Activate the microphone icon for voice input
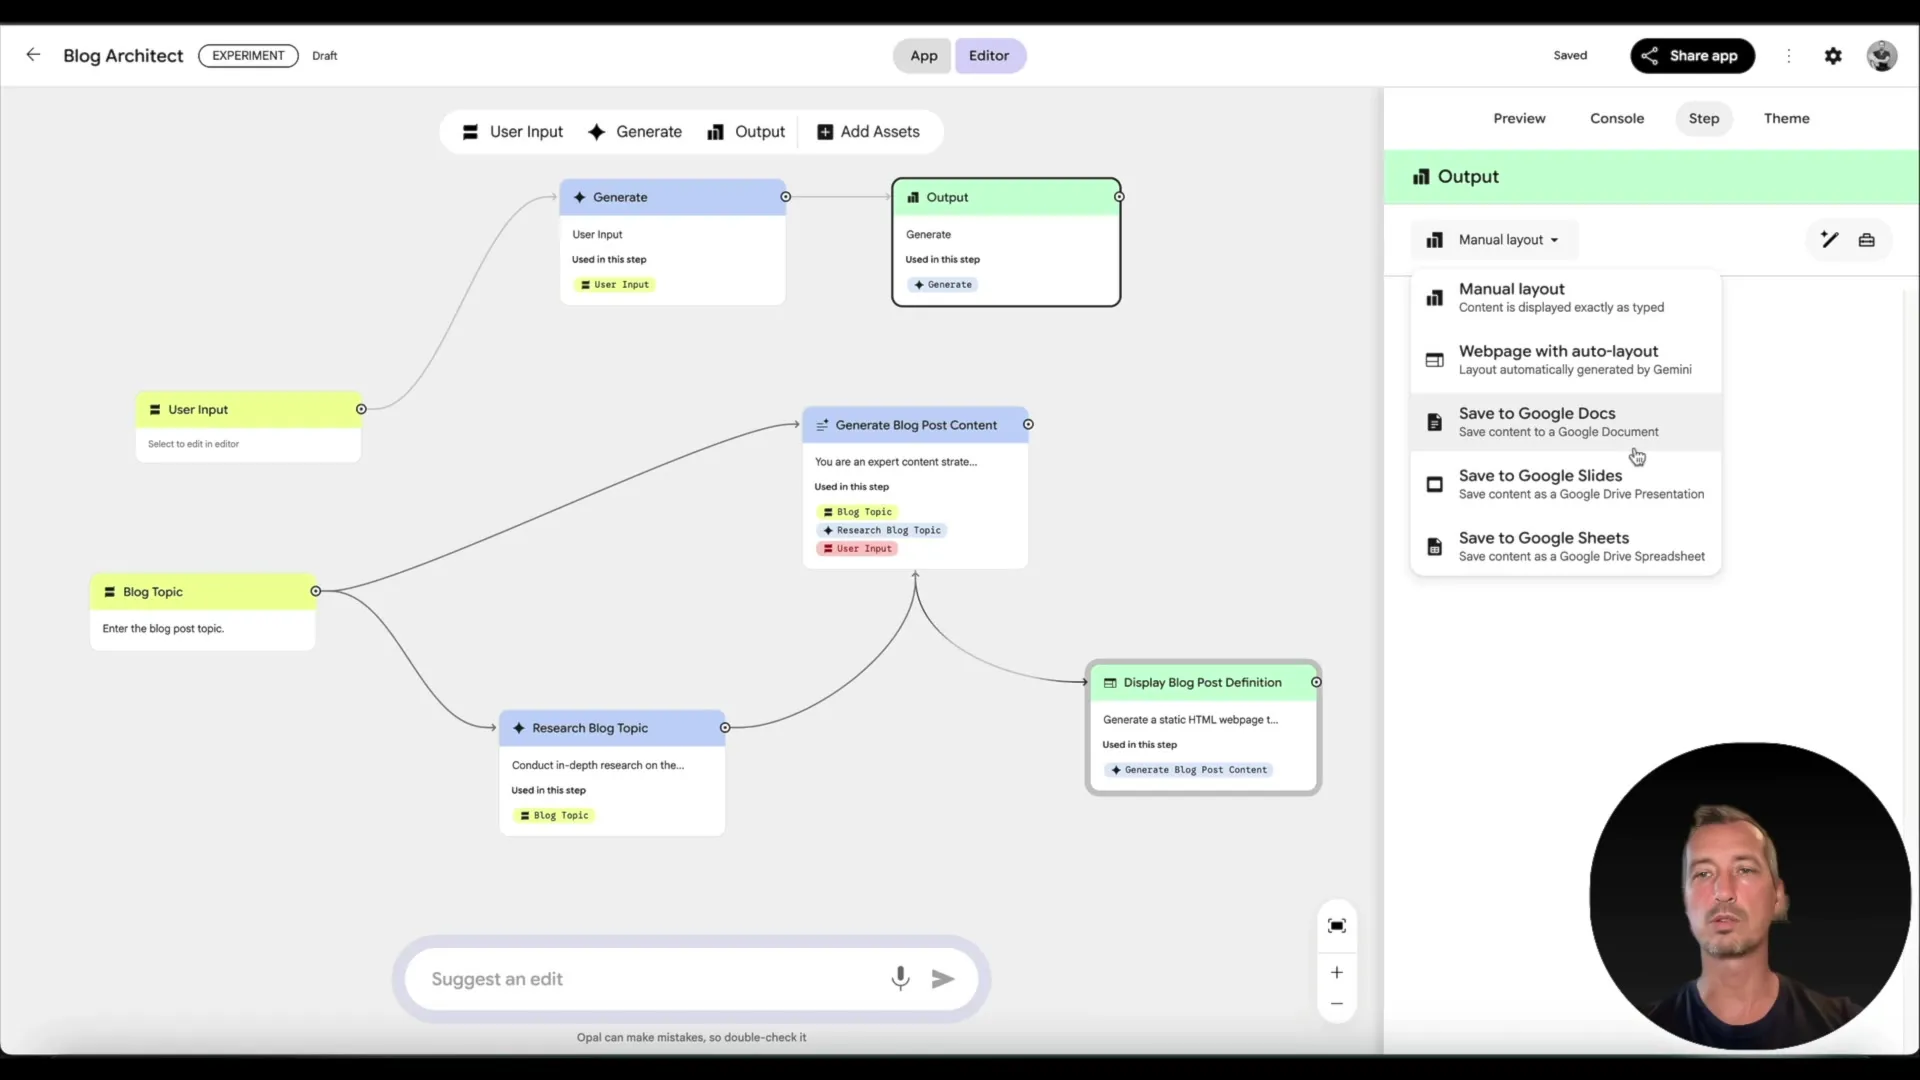The width and height of the screenshot is (1920, 1080). [x=900, y=979]
